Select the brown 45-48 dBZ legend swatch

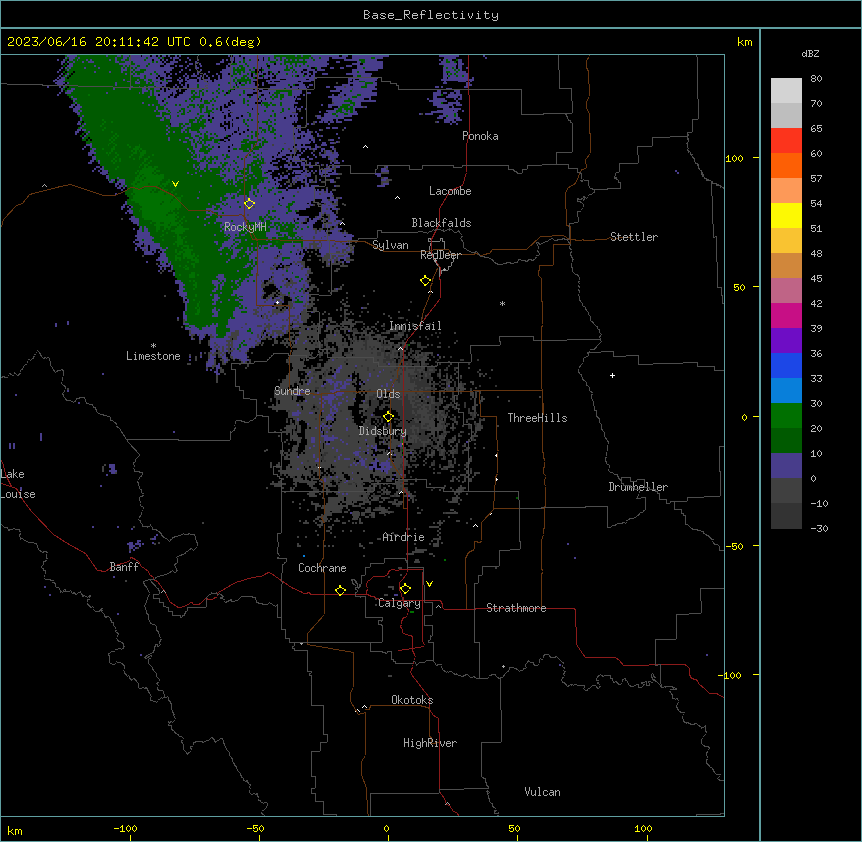pos(786,265)
